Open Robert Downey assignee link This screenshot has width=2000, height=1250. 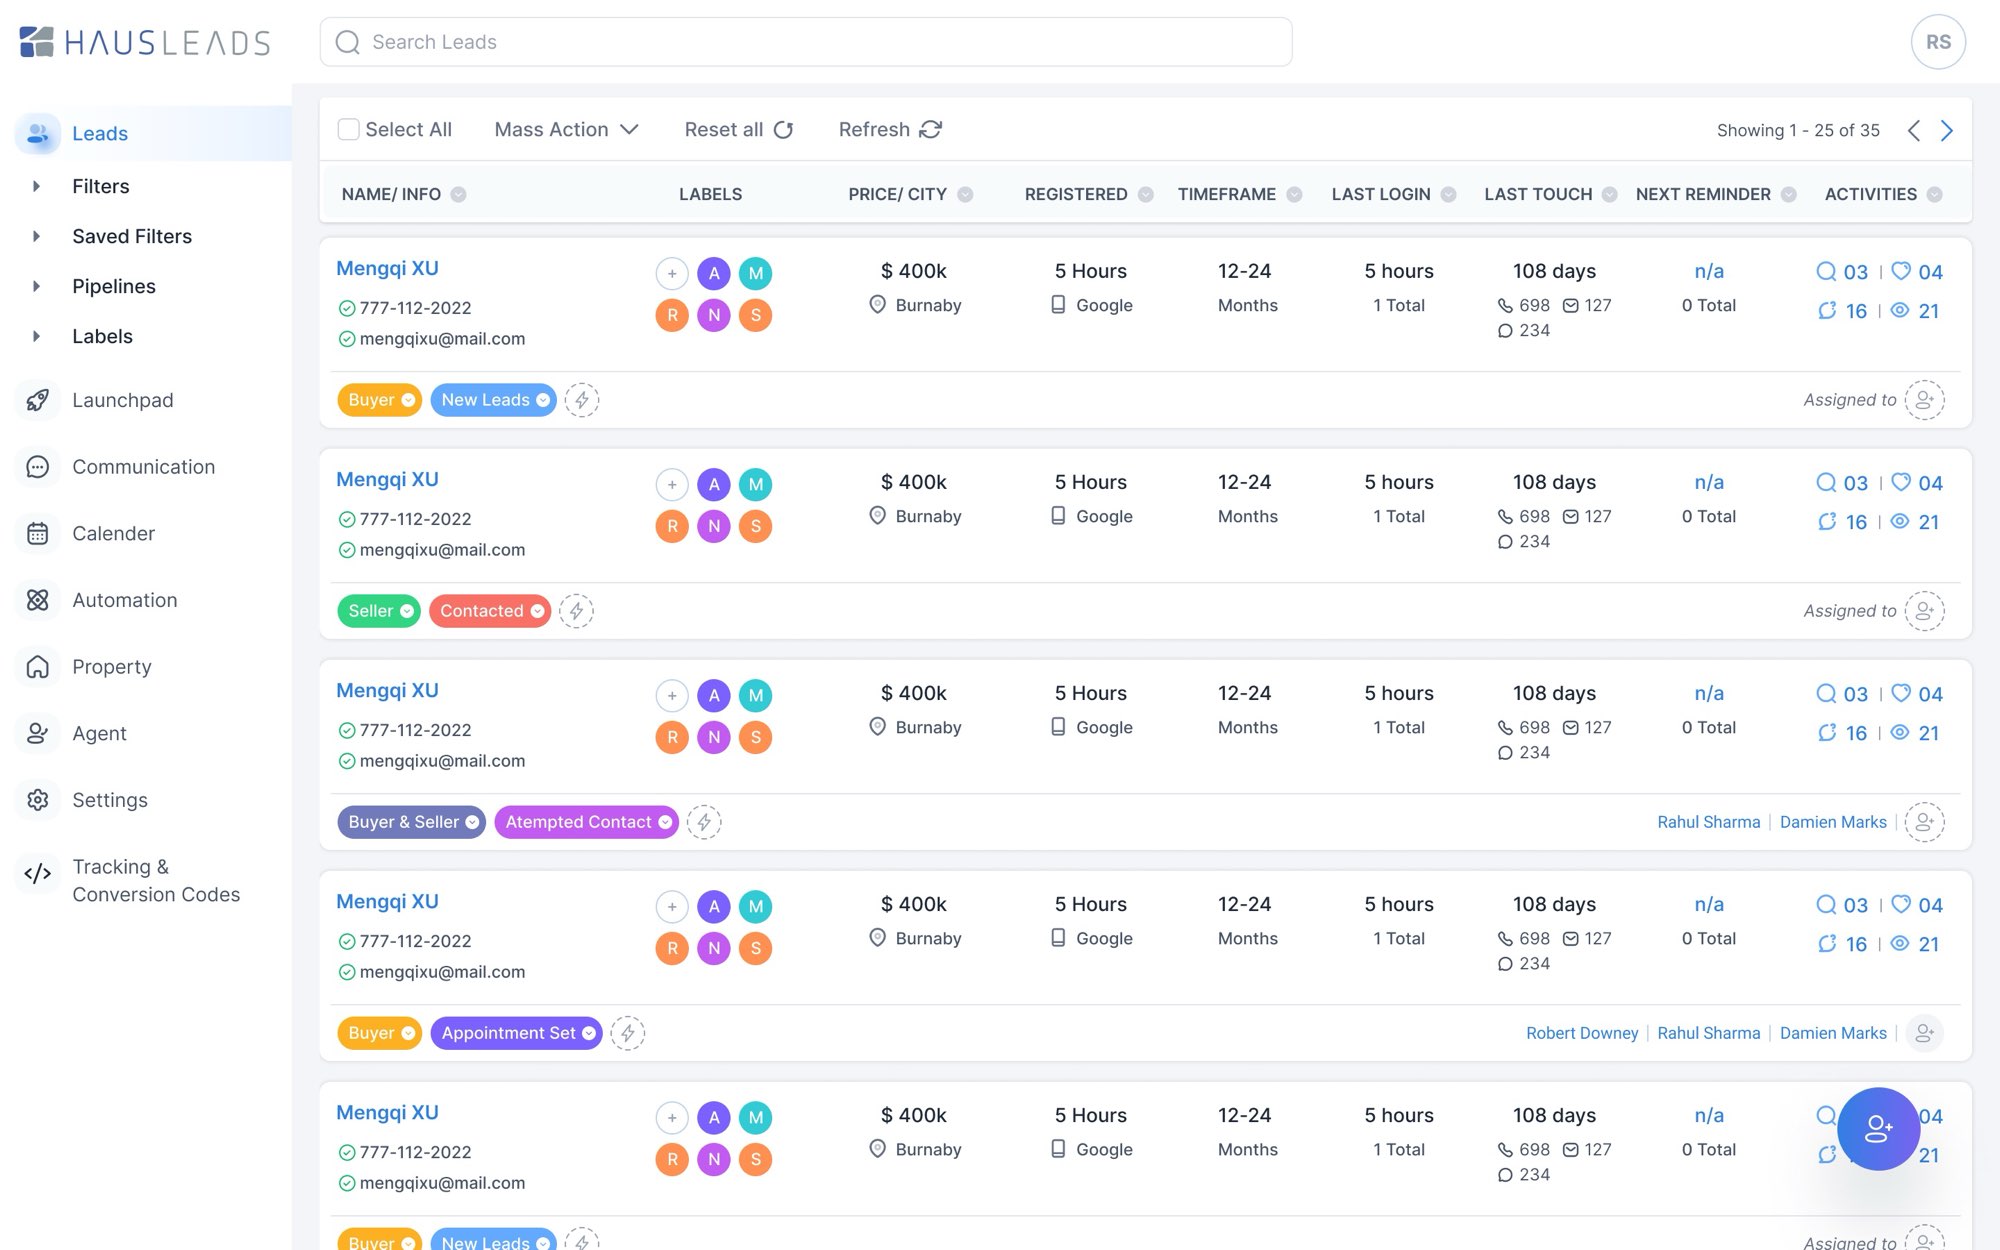(x=1582, y=1033)
